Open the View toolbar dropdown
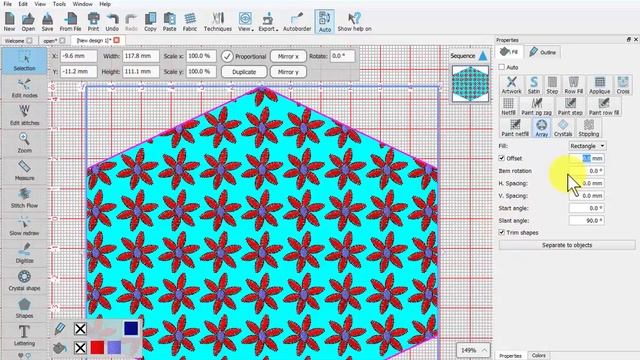640x360 pixels. point(245,22)
